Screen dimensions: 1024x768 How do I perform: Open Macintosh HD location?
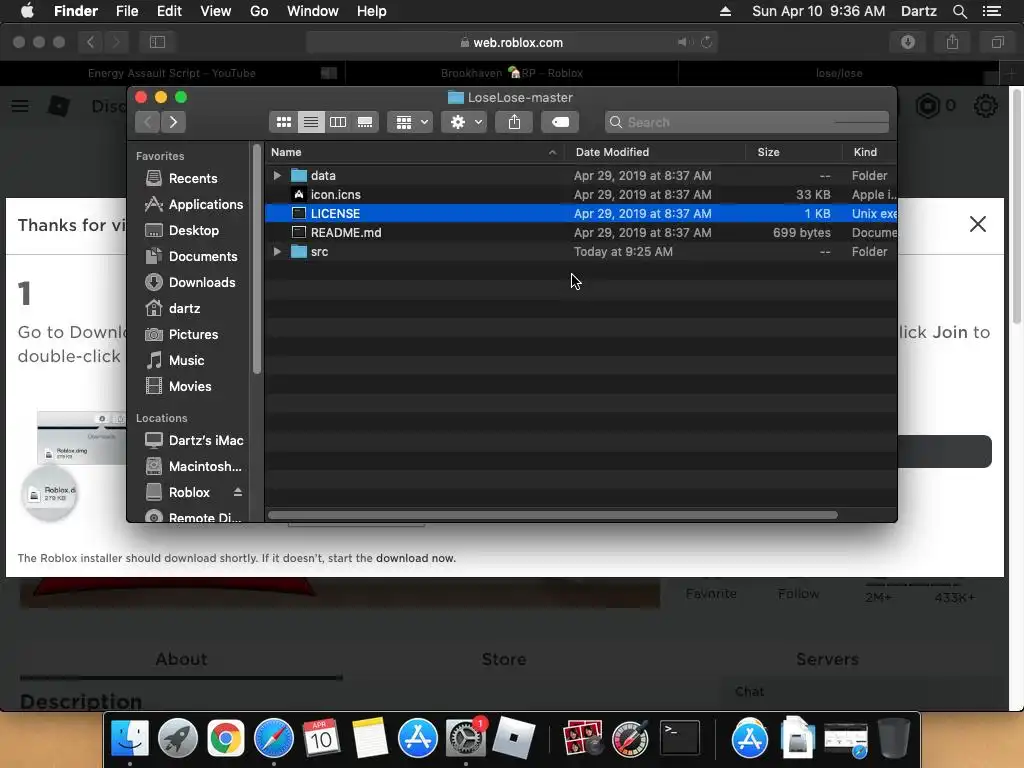tap(193, 466)
